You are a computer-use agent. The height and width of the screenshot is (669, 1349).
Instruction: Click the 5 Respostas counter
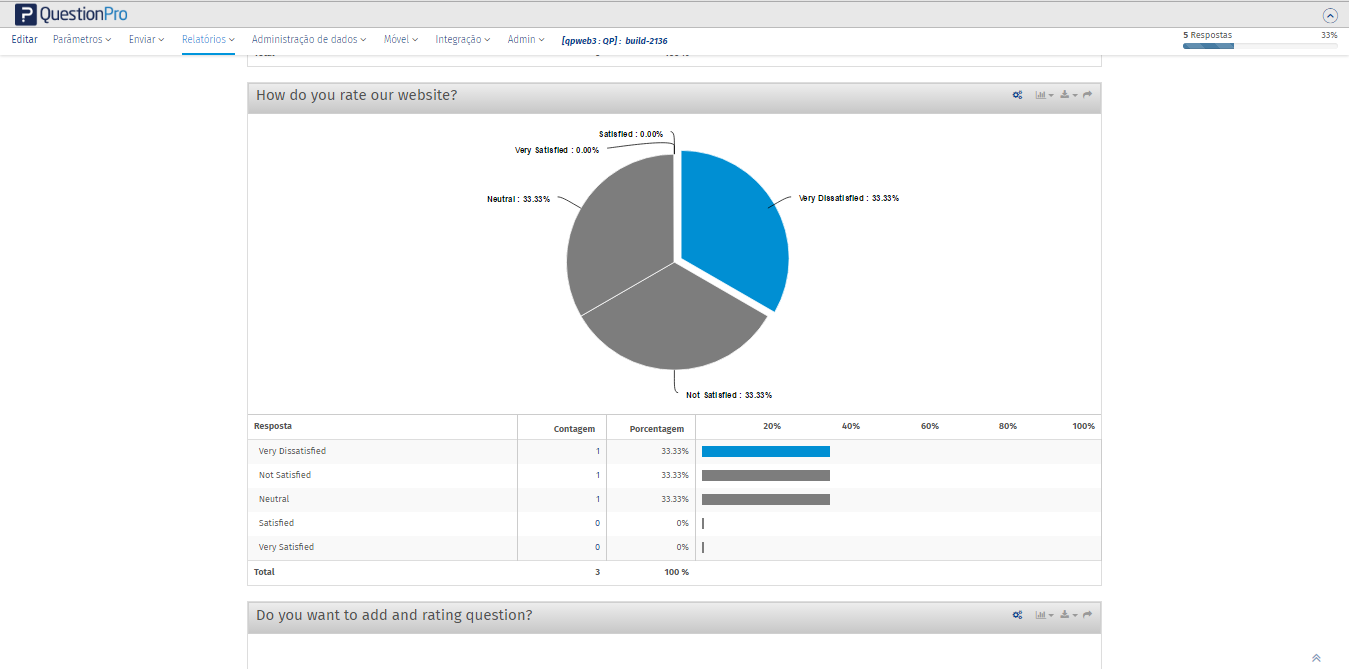pos(1208,35)
